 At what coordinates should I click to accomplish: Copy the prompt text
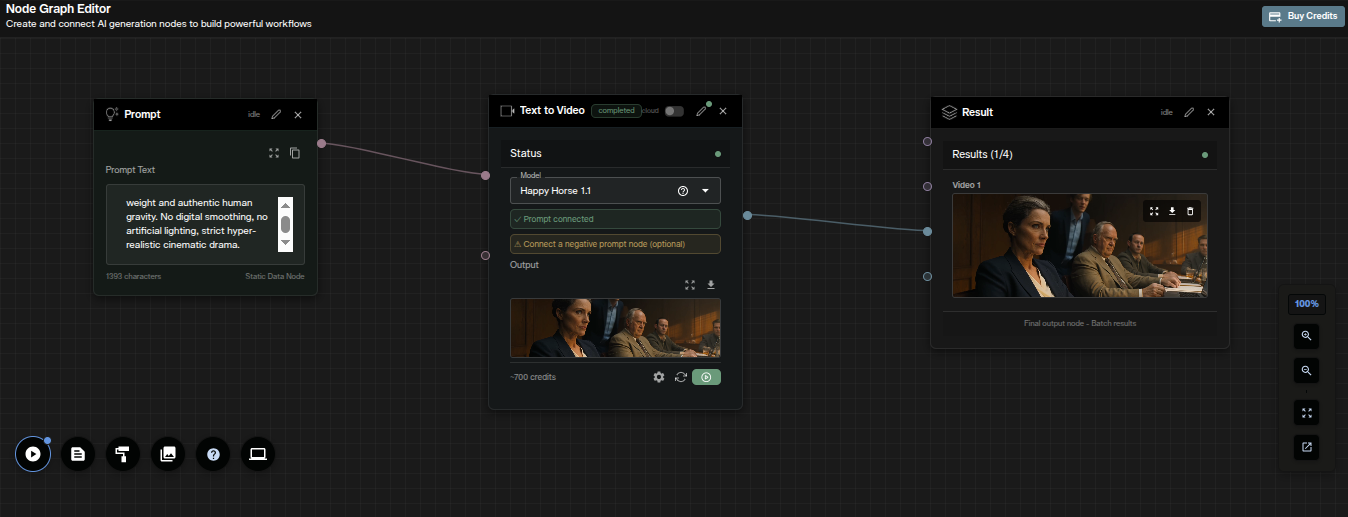(x=295, y=153)
